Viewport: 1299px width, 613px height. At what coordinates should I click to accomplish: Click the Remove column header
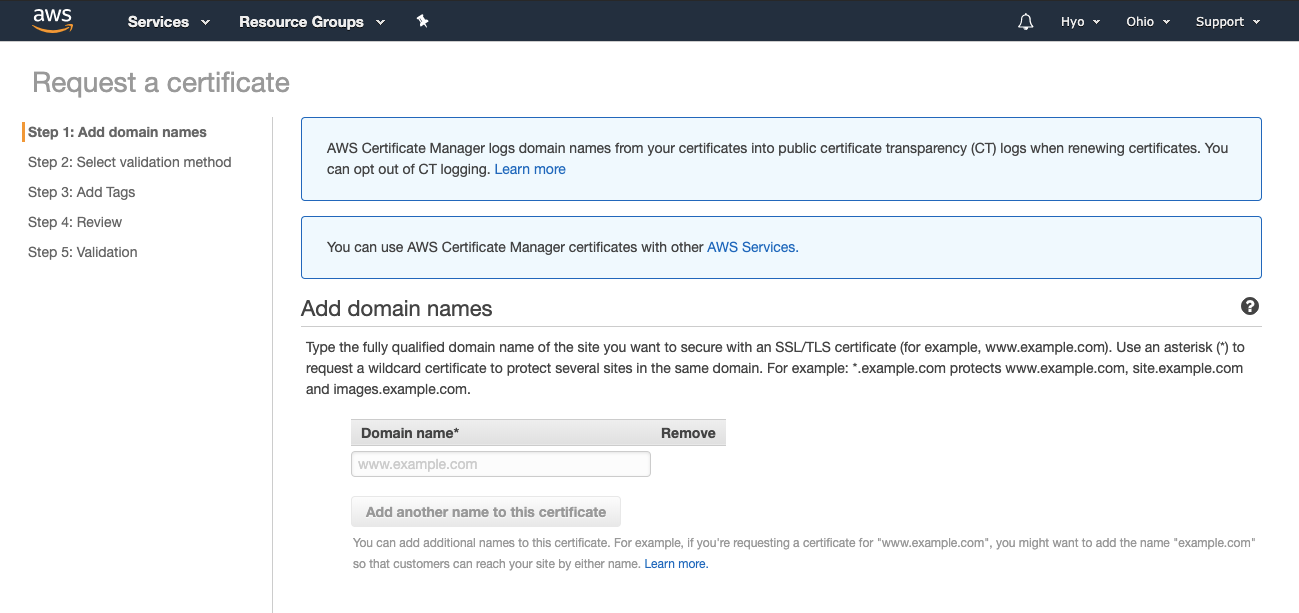coord(687,432)
